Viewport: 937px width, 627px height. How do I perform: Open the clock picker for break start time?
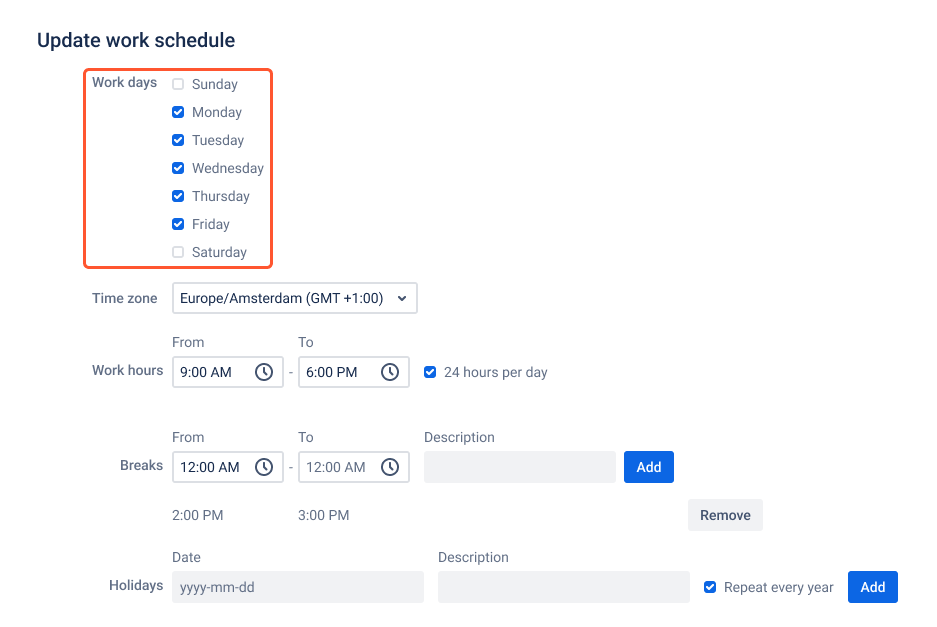pos(264,466)
